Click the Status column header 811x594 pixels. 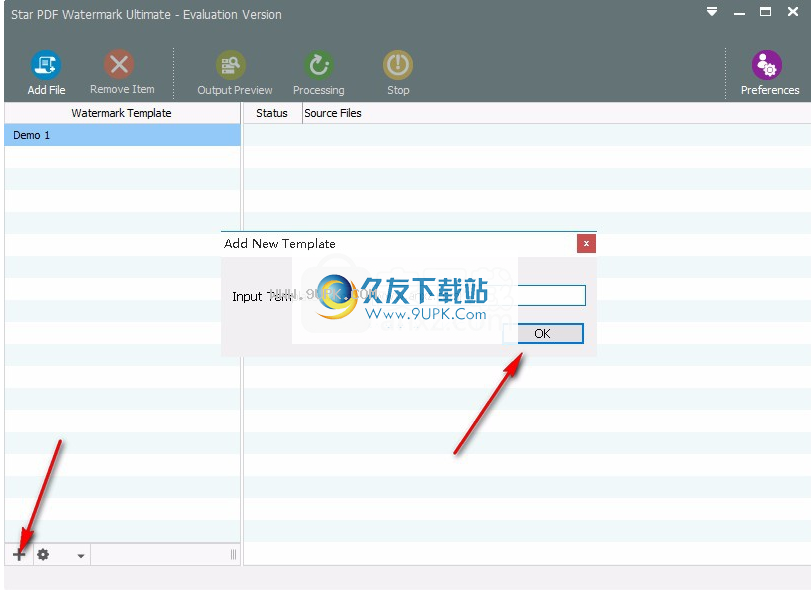[x=272, y=113]
